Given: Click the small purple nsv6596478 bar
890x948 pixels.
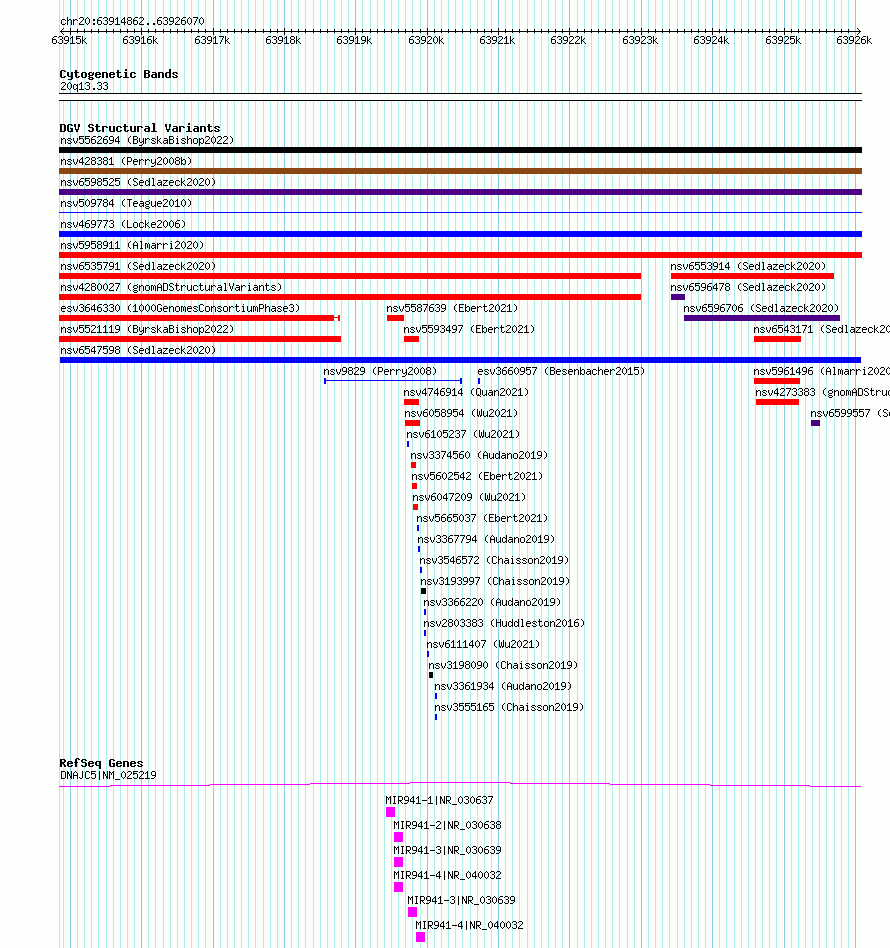Looking at the screenshot, I should click(678, 297).
